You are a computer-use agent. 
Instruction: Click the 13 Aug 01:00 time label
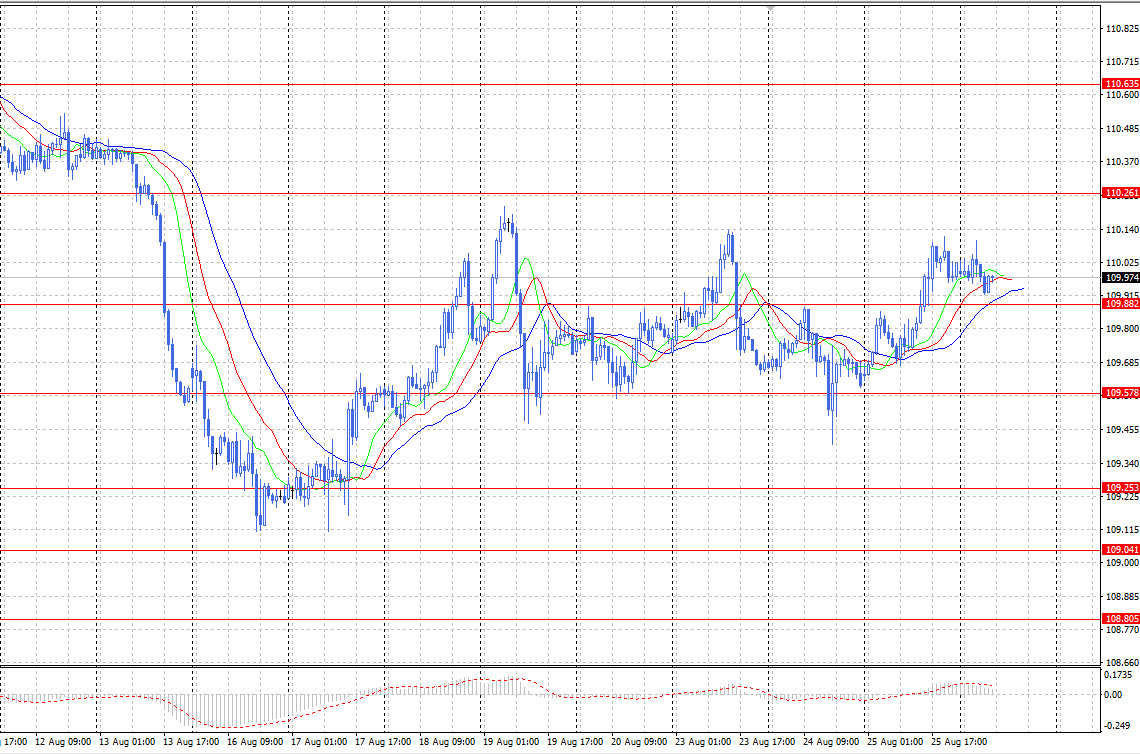(x=127, y=742)
